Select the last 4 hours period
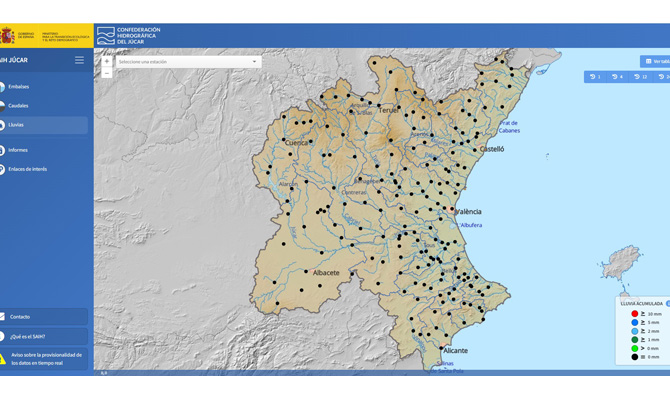The image size is (670, 400). click(617, 77)
